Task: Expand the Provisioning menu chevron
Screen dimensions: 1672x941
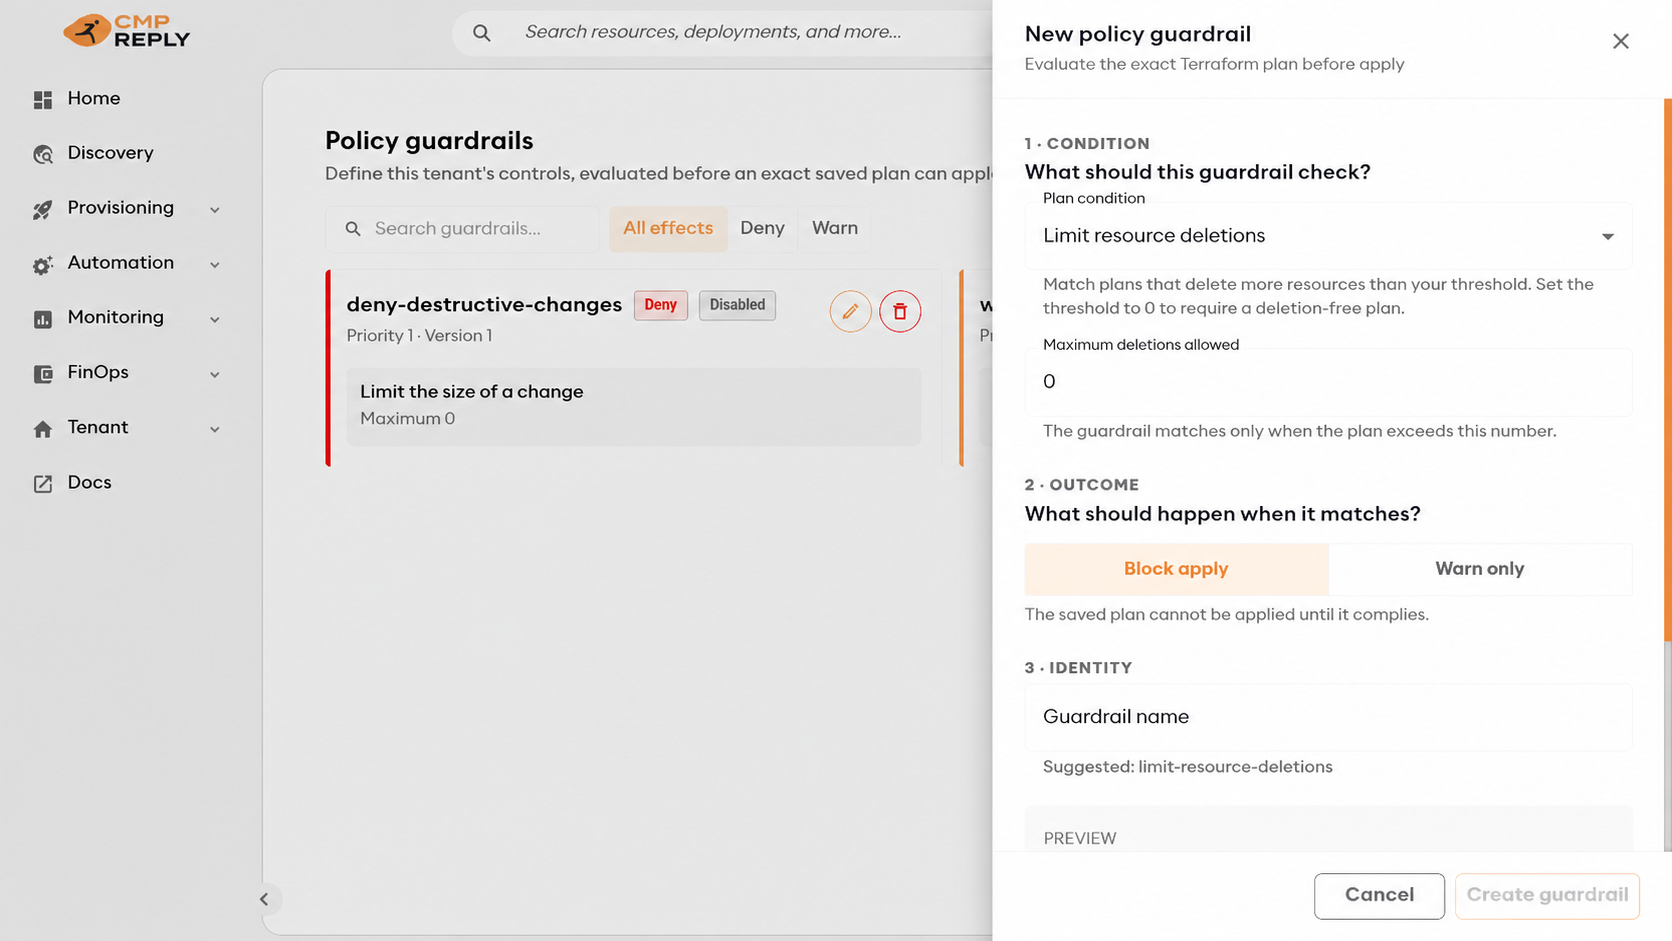Action: click(215, 209)
